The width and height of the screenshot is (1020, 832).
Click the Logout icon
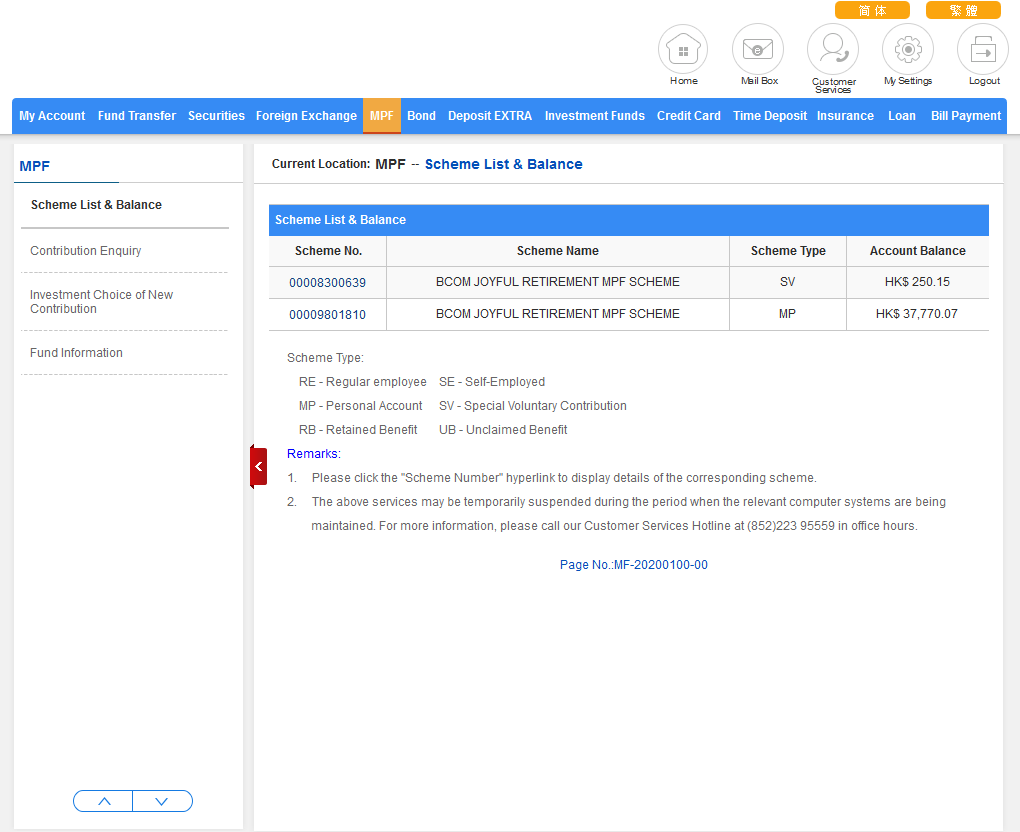pyautogui.click(x=983, y=49)
